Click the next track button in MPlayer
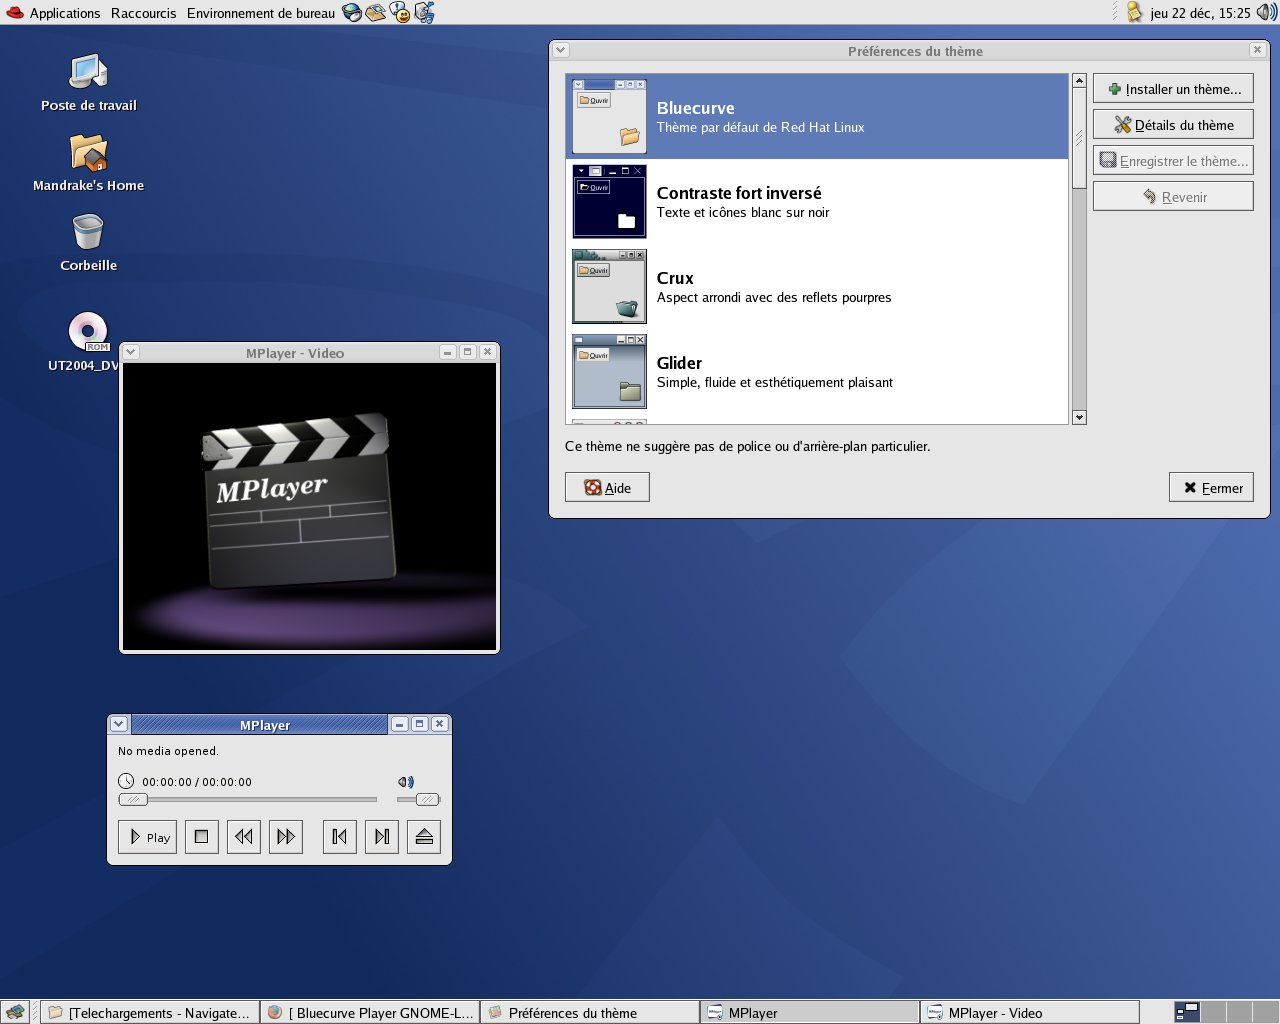Image resolution: width=1280 pixels, height=1024 pixels. [x=382, y=836]
